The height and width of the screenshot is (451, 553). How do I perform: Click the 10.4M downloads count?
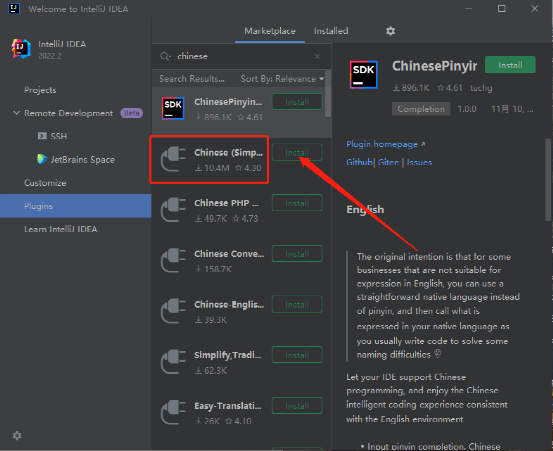tap(212, 168)
